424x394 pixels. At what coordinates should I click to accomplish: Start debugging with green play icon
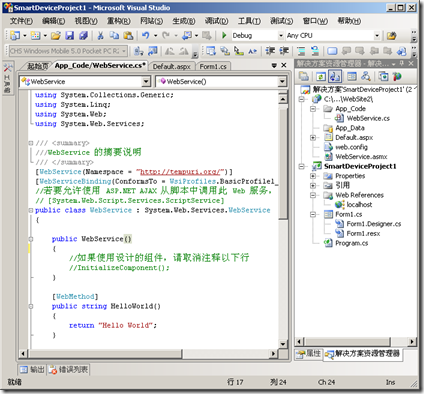click(x=224, y=35)
